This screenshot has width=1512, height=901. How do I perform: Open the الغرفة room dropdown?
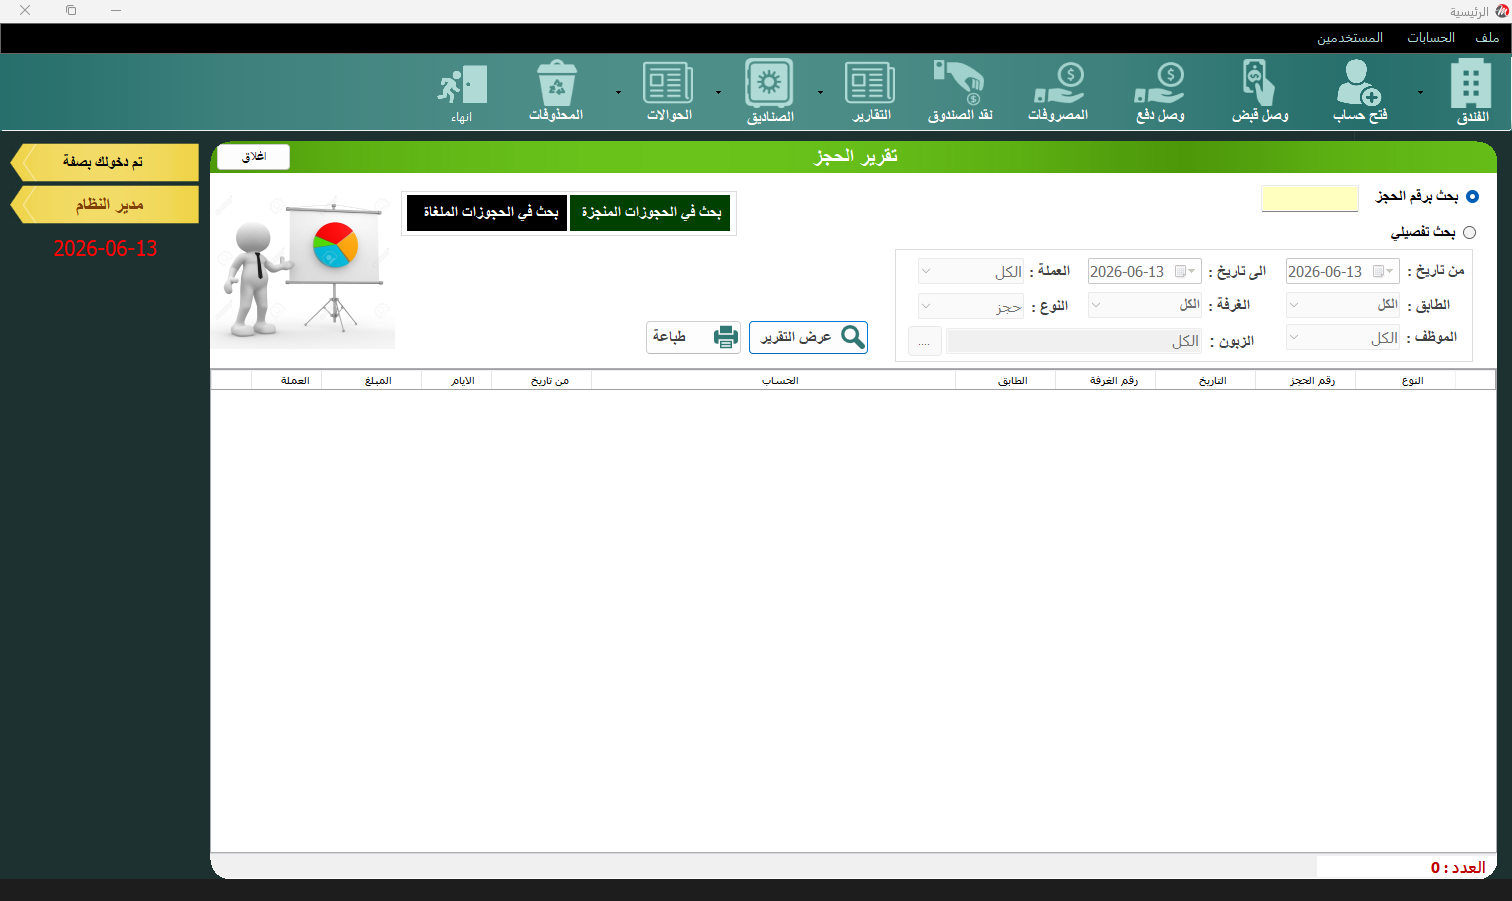click(1144, 304)
